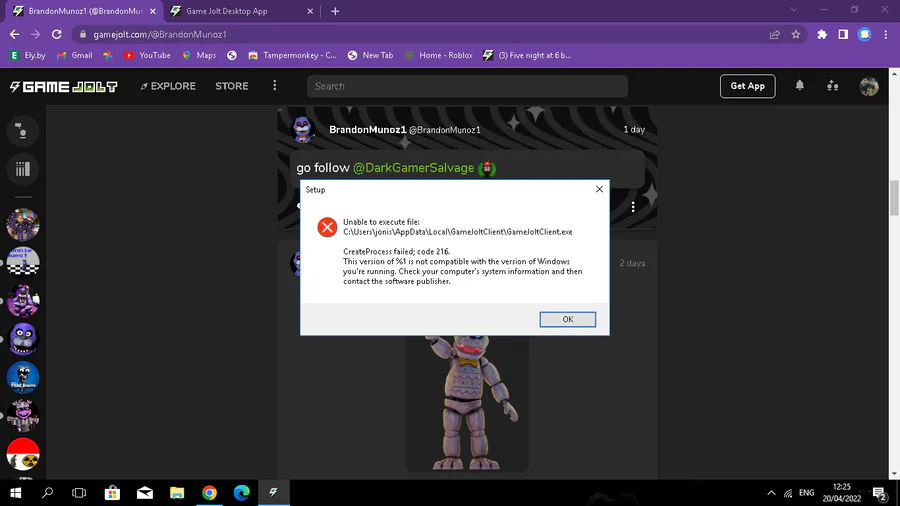Open the friends list icon

point(832,85)
